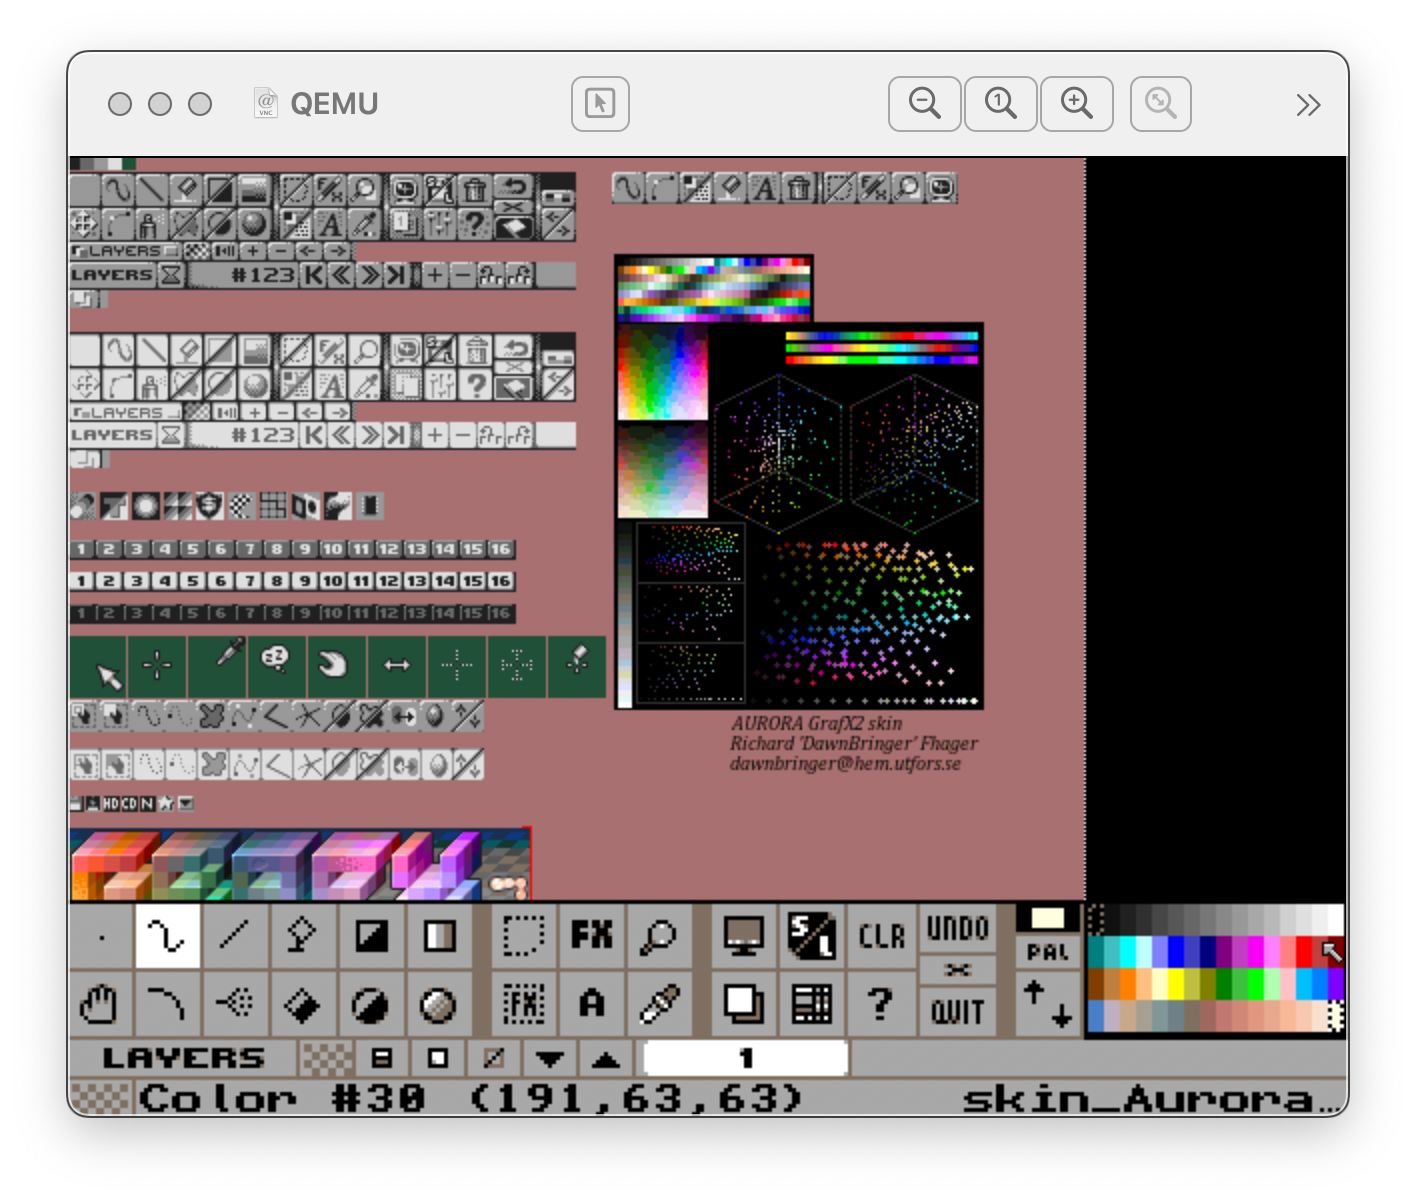Click the layer move-down arrow
This screenshot has height=1200, width=1416.
[549, 1058]
